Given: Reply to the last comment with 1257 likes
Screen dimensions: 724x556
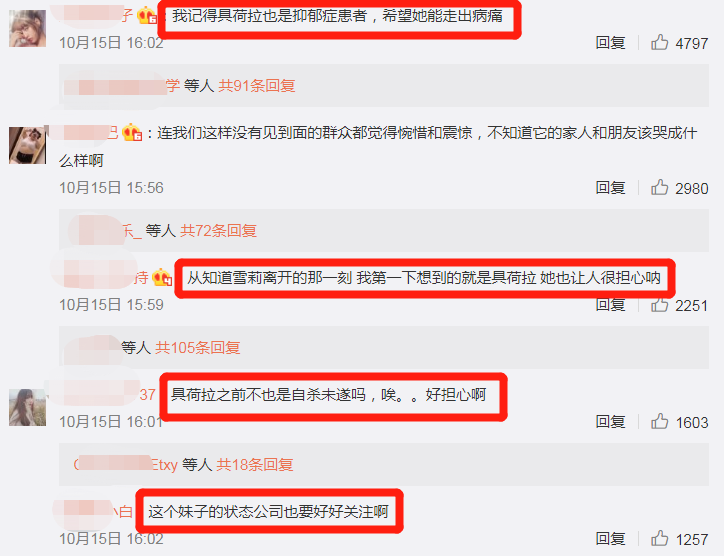Looking at the screenshot, I should [x=610, y=538].
